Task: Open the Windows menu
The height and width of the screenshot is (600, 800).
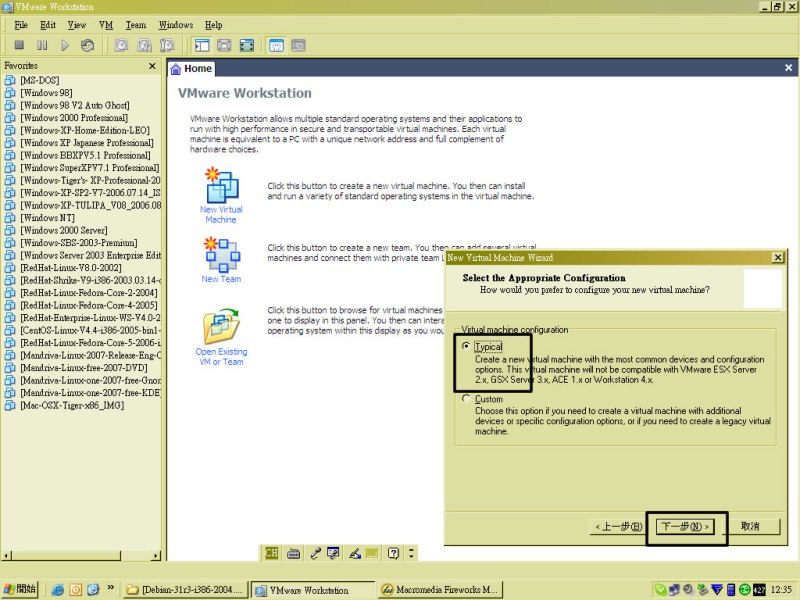Action: pyautogui.click(x=176, y=25)
